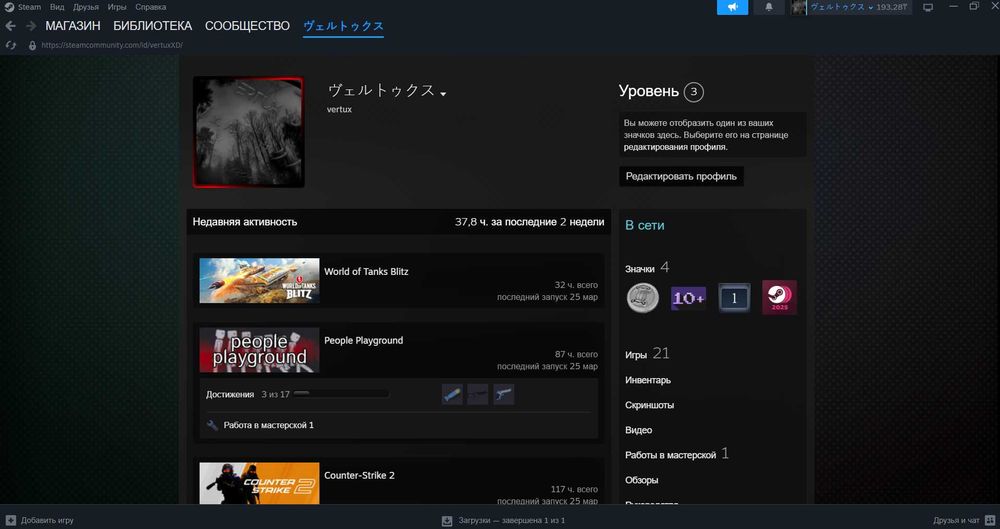The image size is (1000, 529).
Task: Click the level 3 badge circle
Action: tap(693, 92)
